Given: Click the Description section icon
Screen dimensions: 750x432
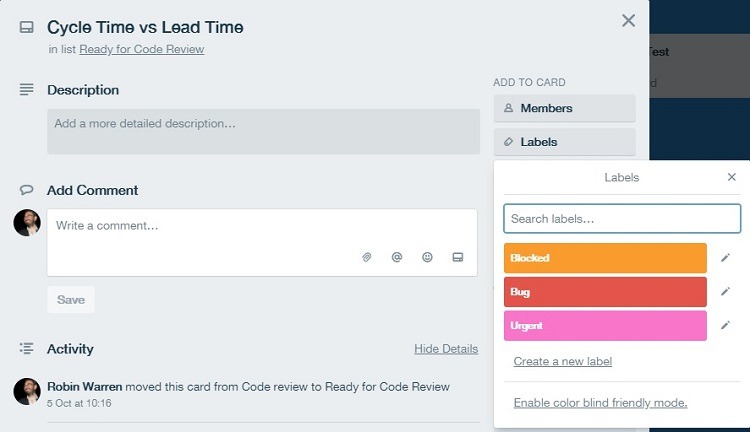Looking at the screenshot, I should (26, 89).
